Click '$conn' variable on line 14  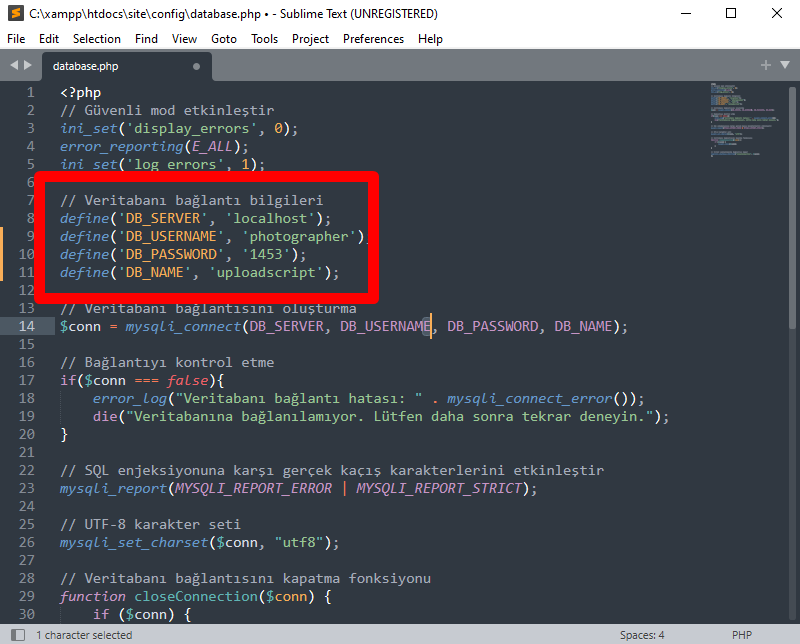(x=80, y=326)
